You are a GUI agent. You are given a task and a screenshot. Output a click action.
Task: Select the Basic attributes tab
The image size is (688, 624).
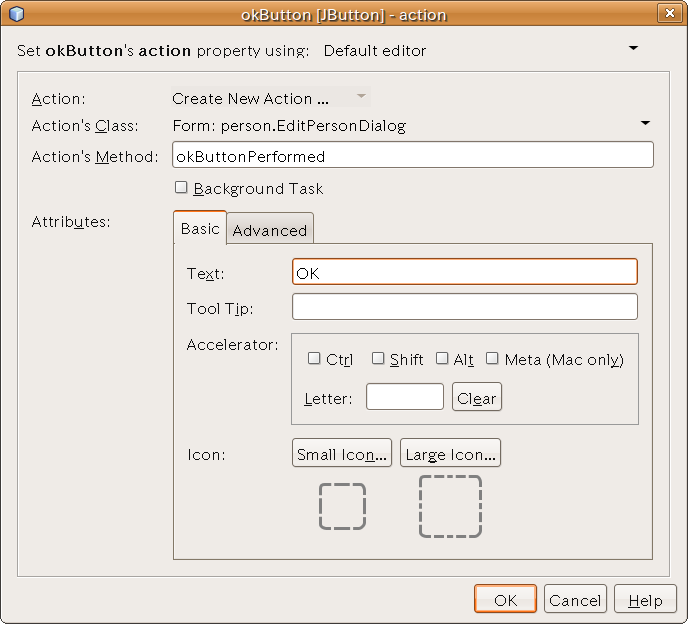[199, 229]
